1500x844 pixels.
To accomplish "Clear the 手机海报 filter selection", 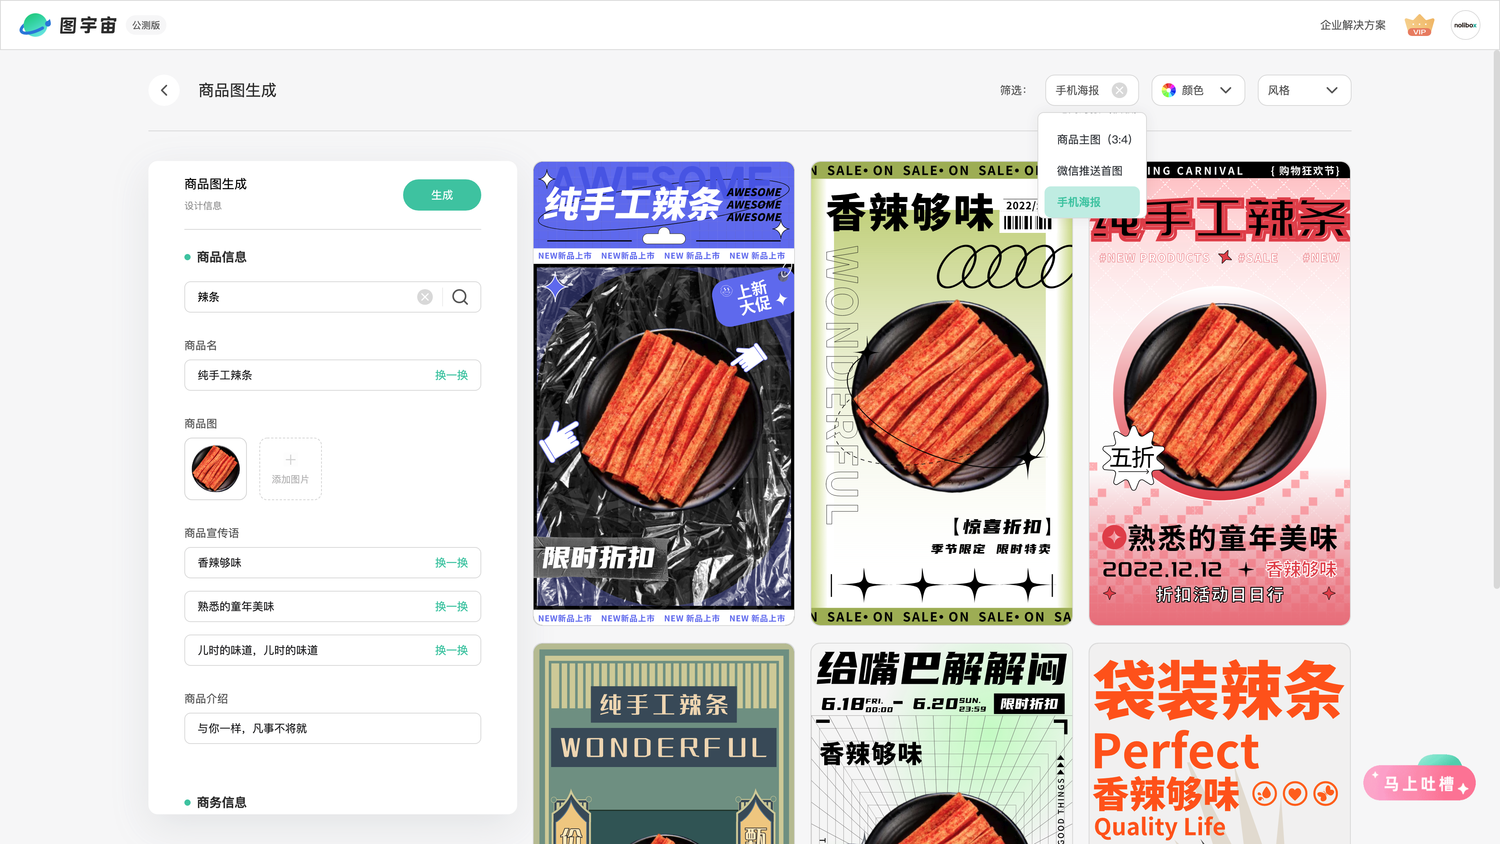I will coord(1119,90).
